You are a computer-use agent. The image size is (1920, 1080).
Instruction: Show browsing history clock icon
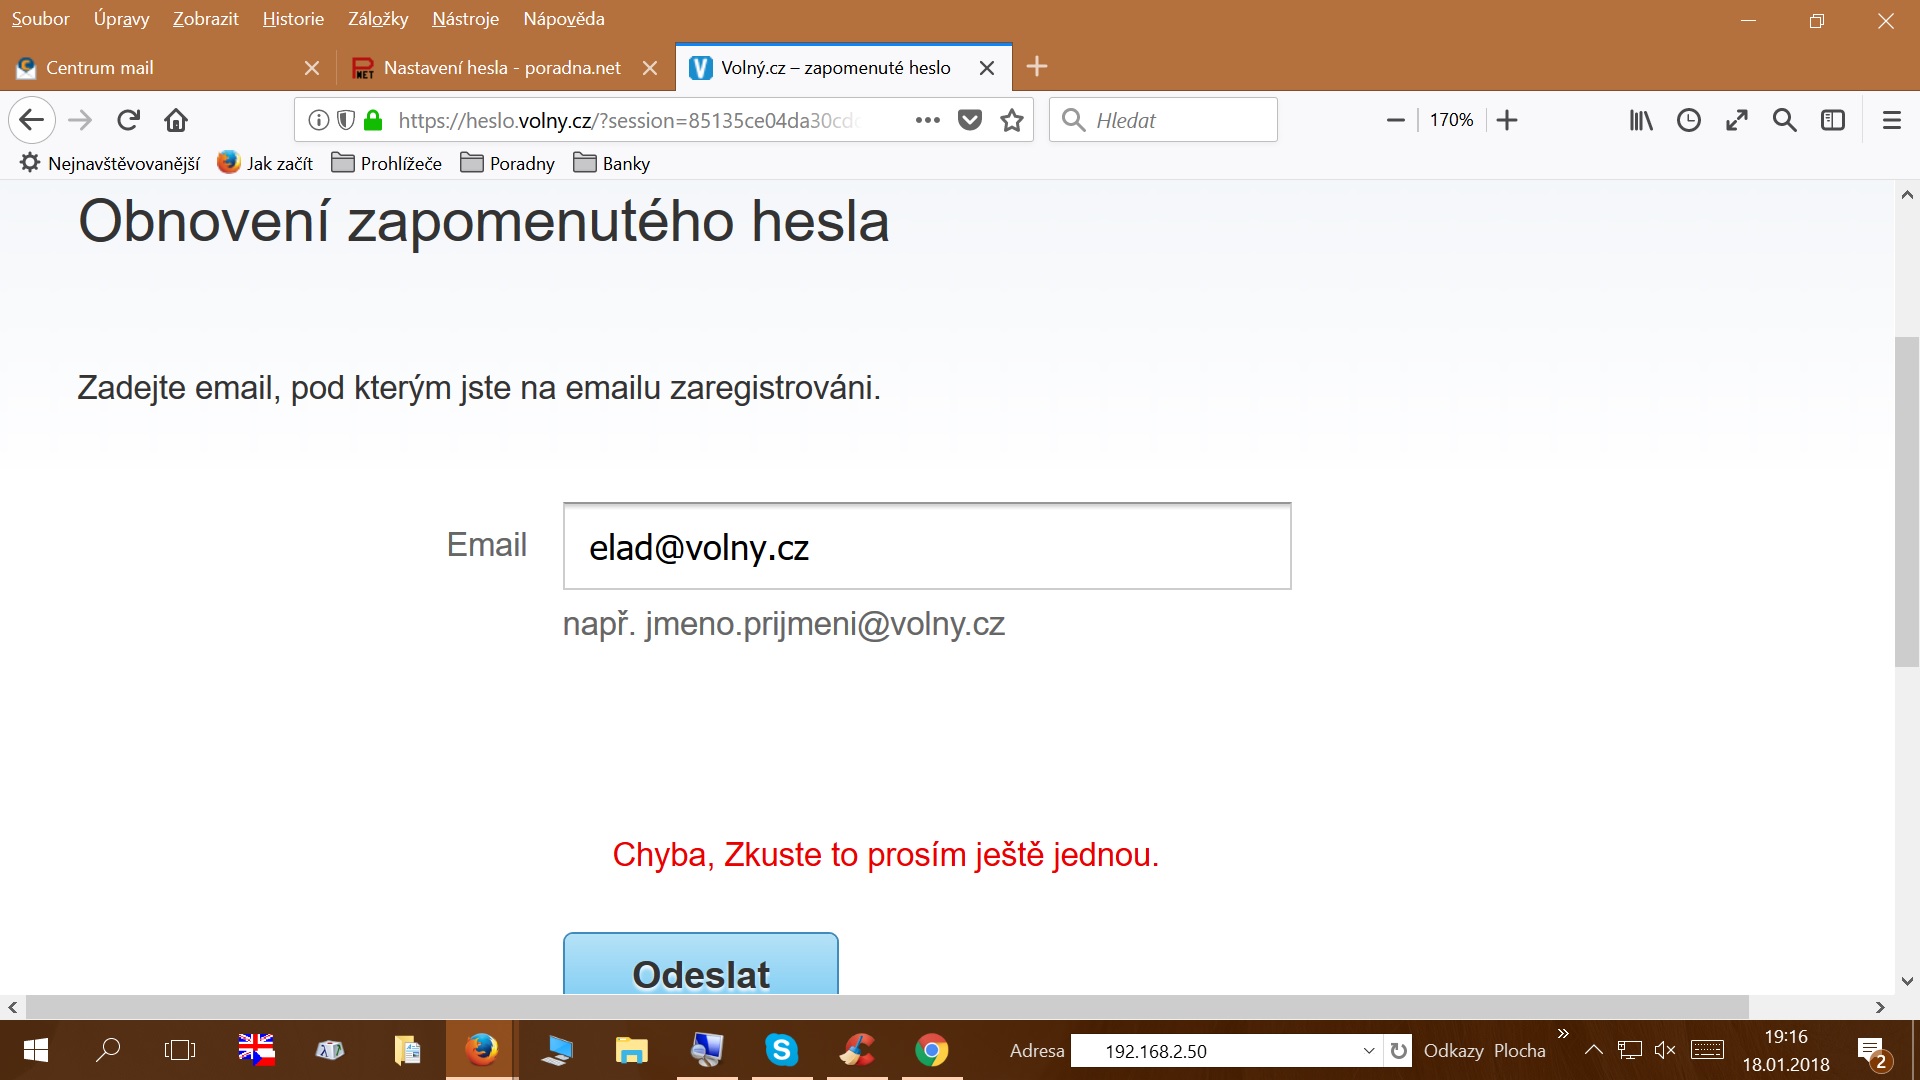tap(1688, 120)
